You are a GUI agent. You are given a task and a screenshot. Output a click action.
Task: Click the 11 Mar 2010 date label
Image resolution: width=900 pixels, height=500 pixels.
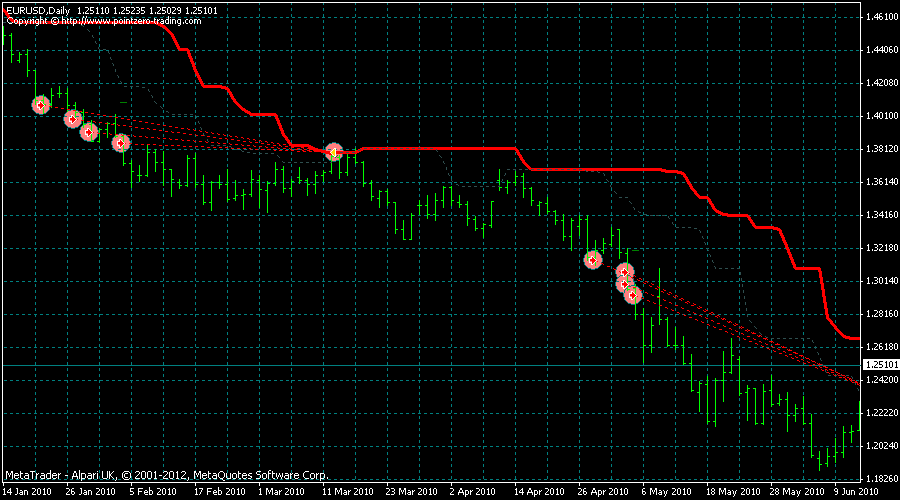(347, 492)
